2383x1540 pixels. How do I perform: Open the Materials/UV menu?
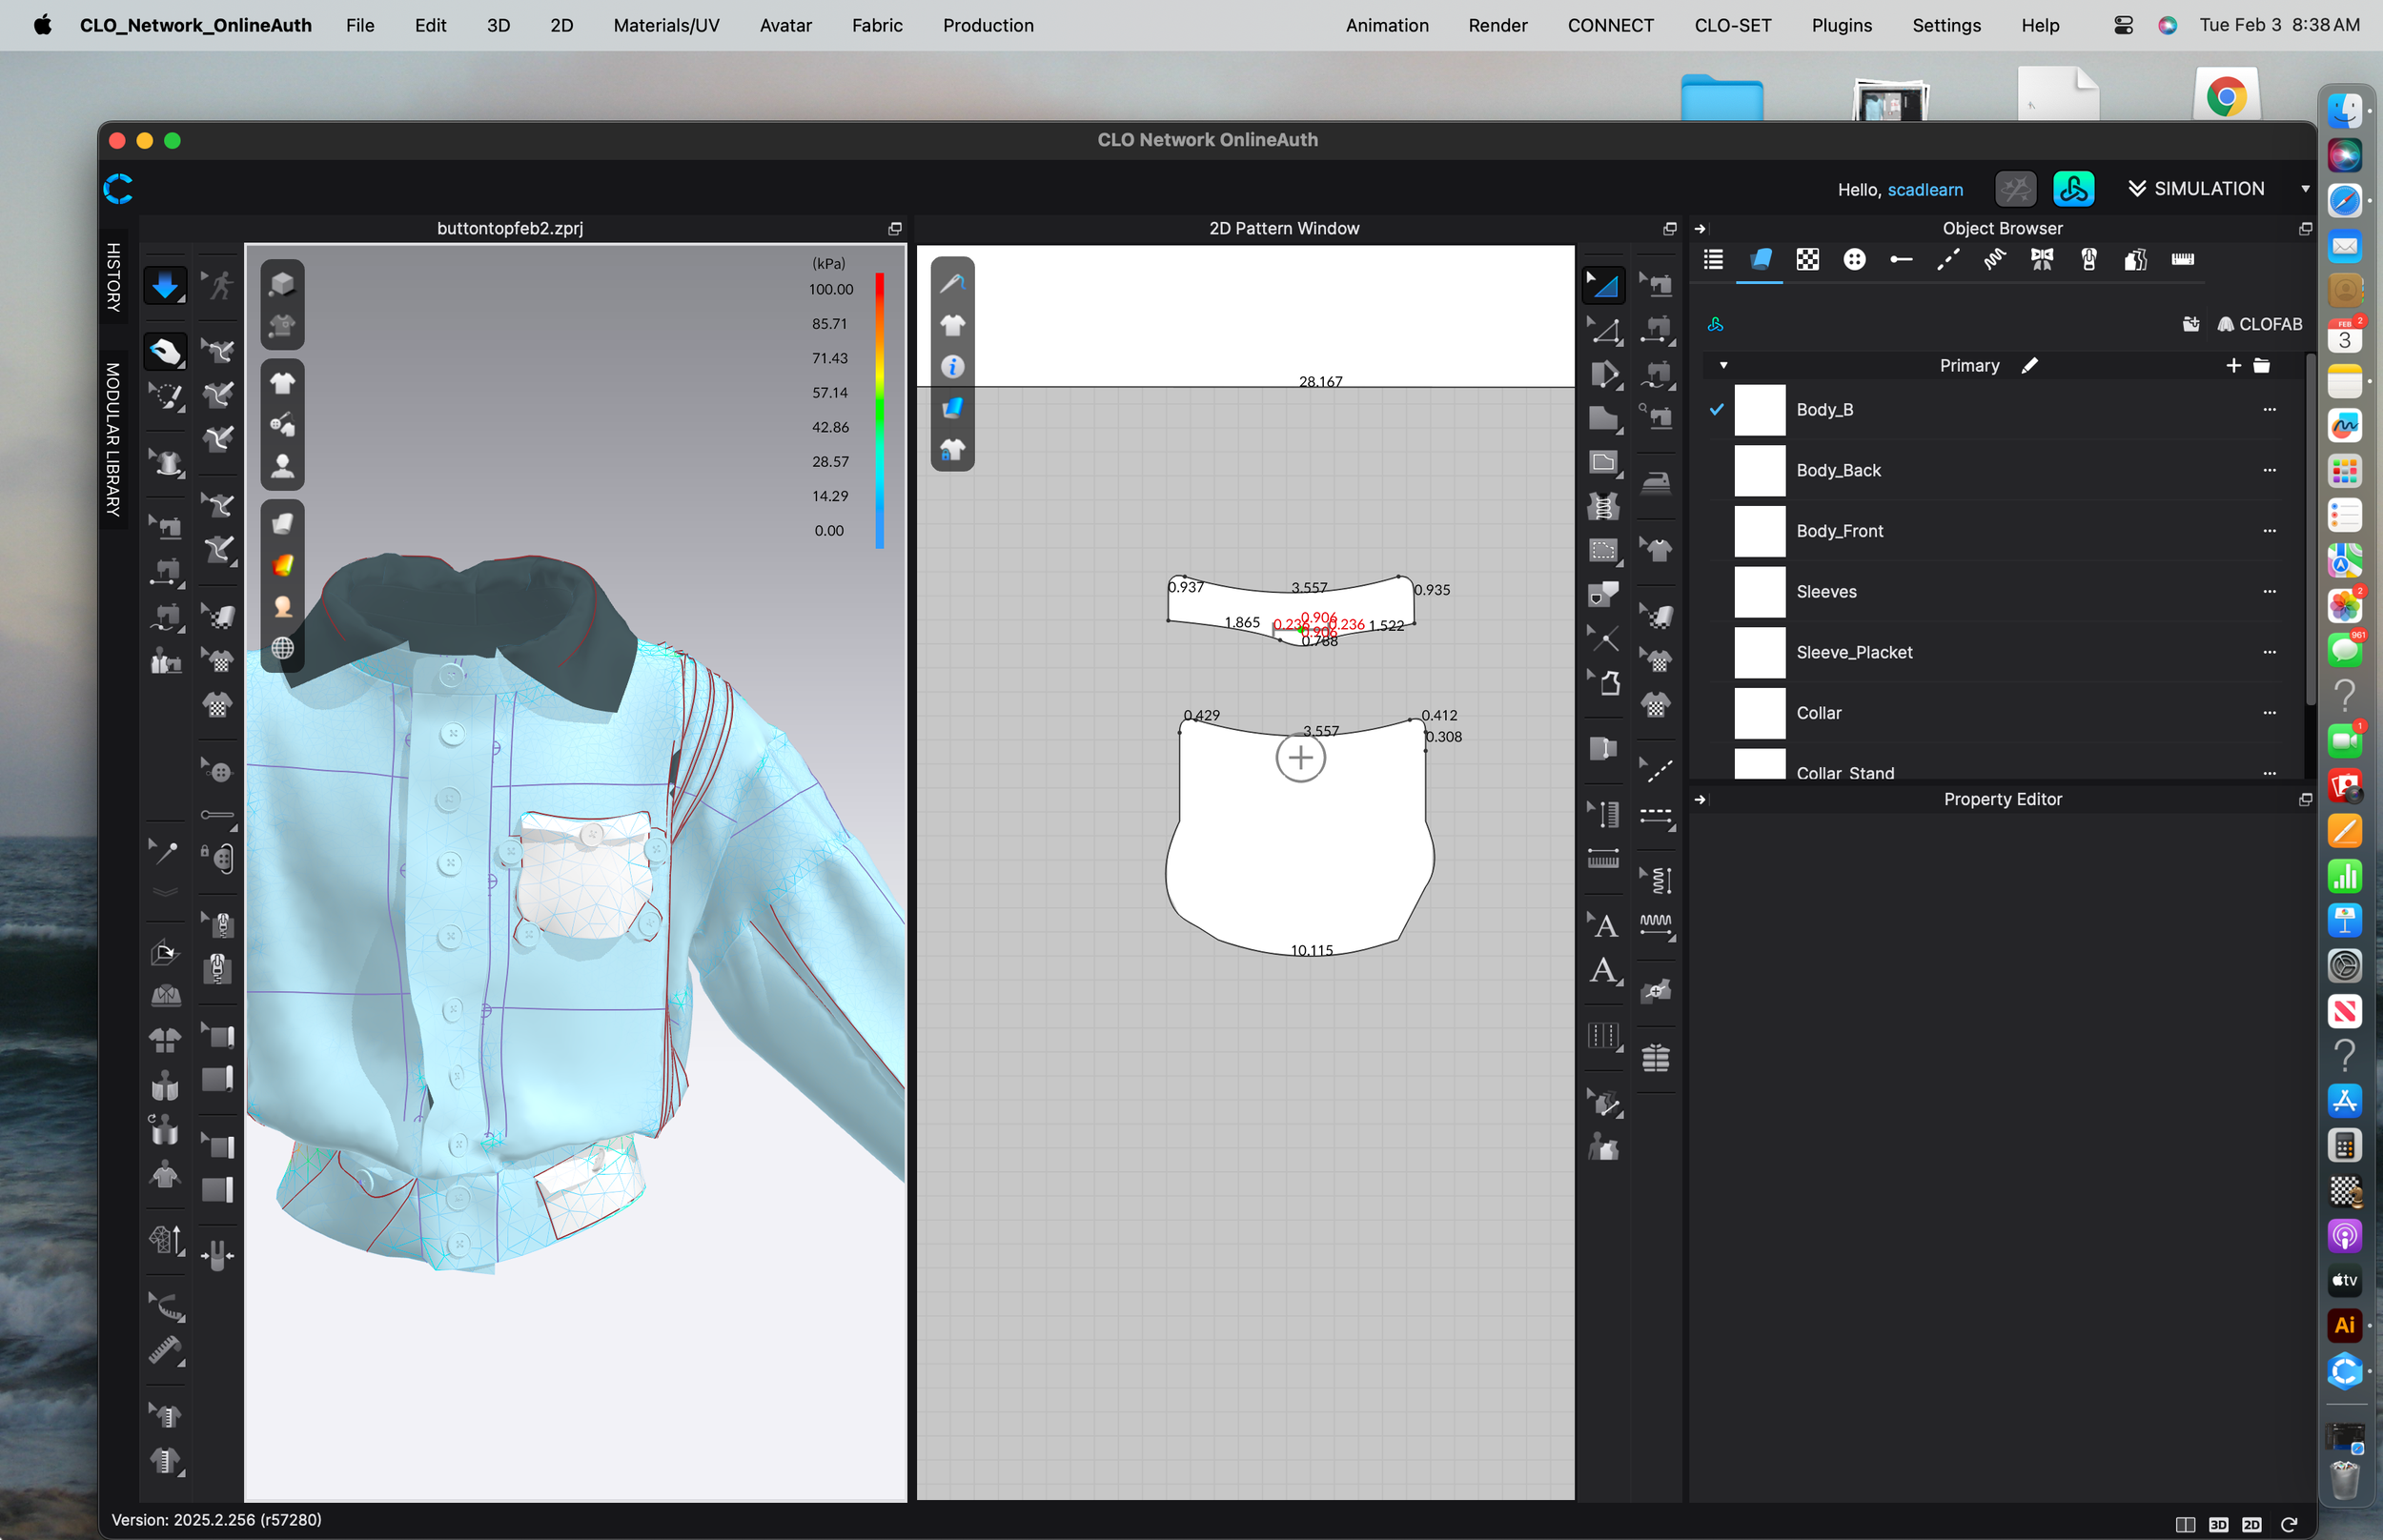coord(666,25)
